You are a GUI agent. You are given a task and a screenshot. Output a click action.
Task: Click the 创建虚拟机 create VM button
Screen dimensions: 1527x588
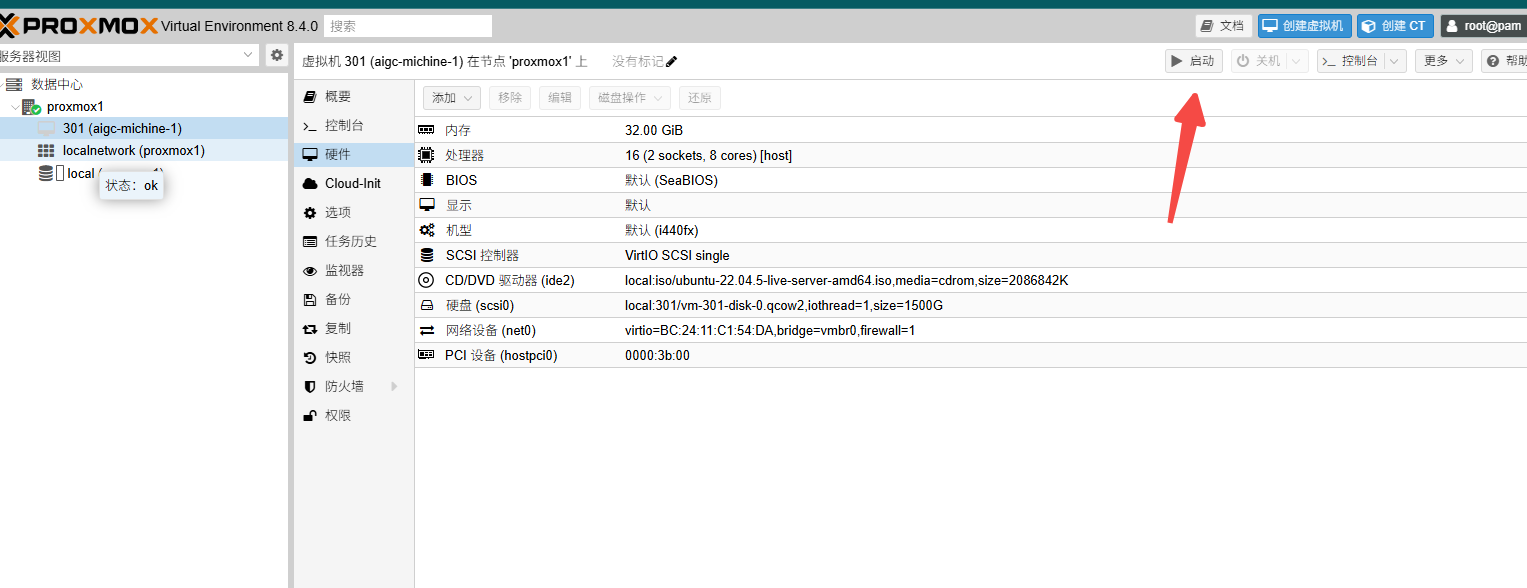pos(1305,25)
